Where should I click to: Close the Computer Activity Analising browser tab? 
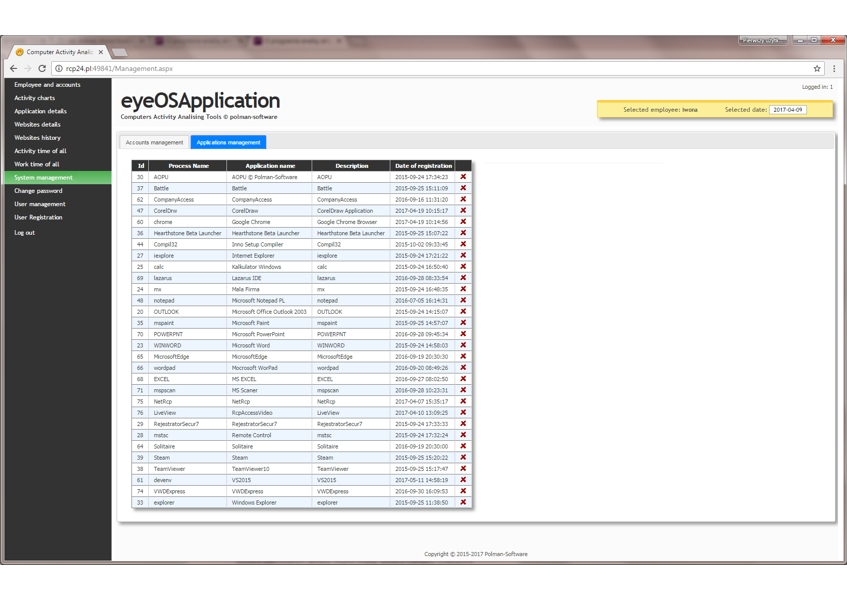click(101, 52)
